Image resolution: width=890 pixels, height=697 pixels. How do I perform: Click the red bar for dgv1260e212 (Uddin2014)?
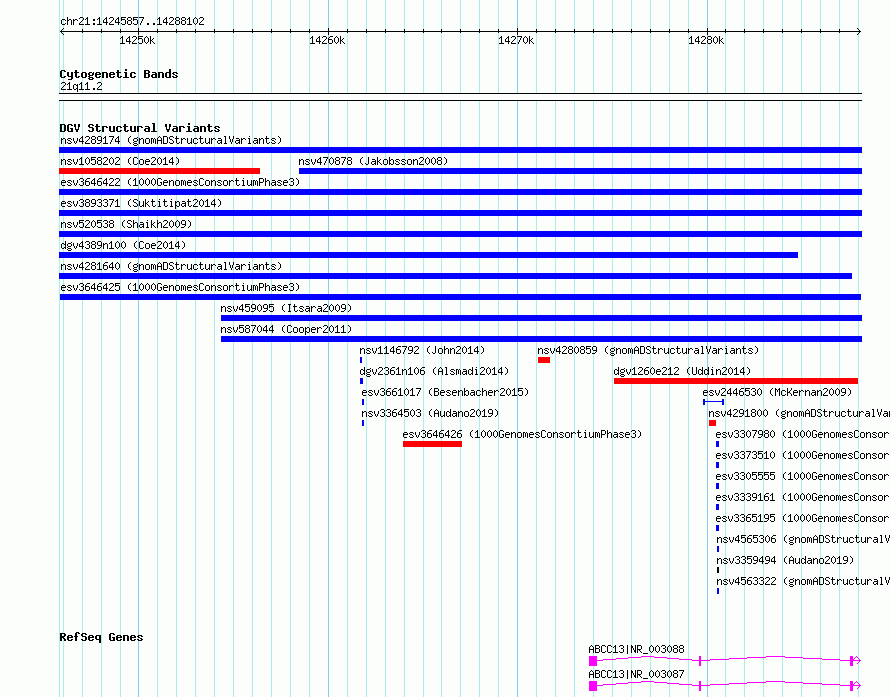[x=736, y=381]
